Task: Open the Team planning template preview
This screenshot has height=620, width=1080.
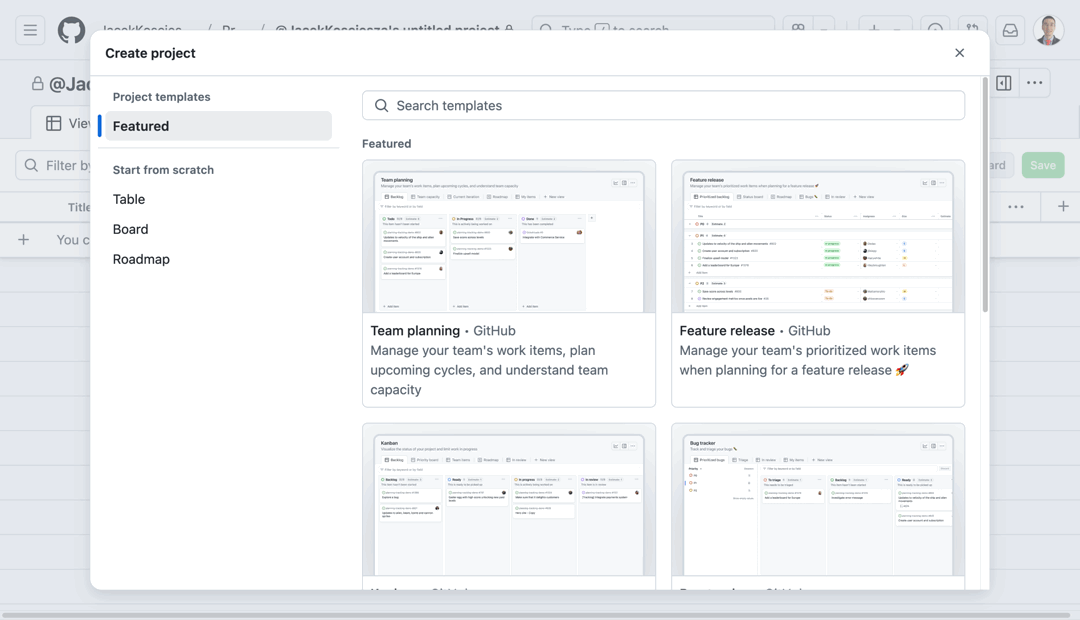Action: pos(509,236)
